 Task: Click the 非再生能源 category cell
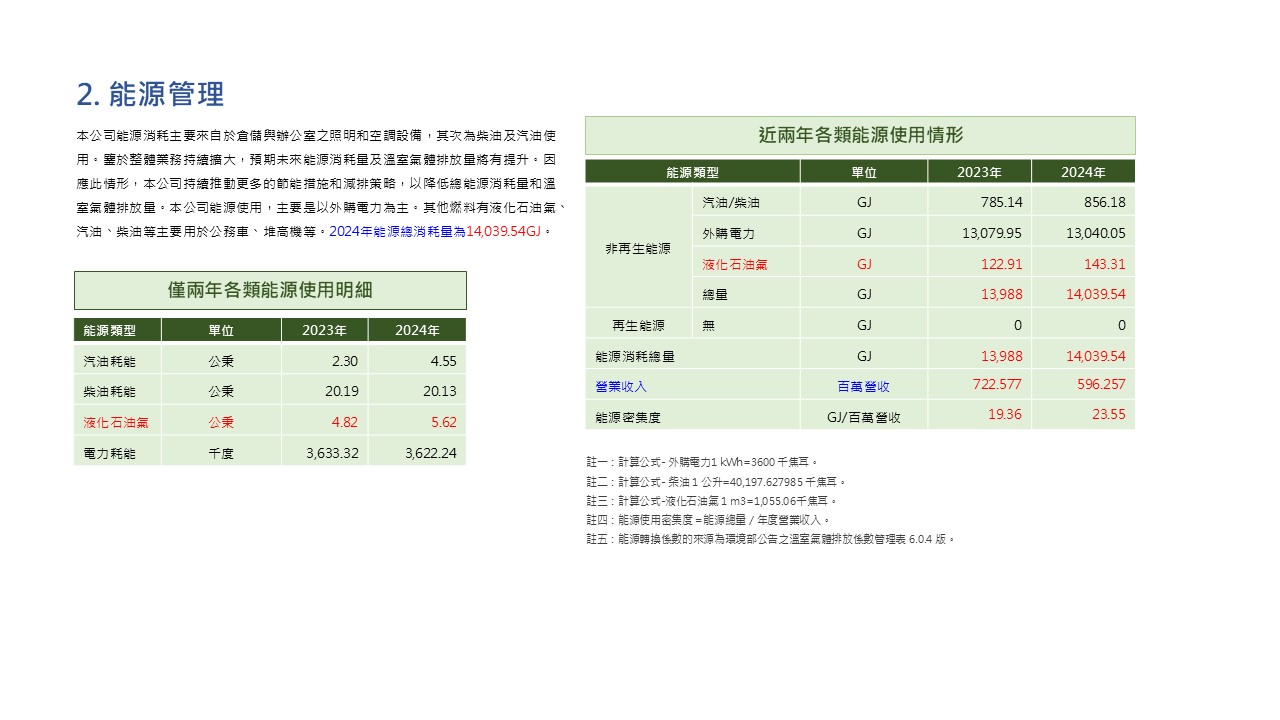638,248
